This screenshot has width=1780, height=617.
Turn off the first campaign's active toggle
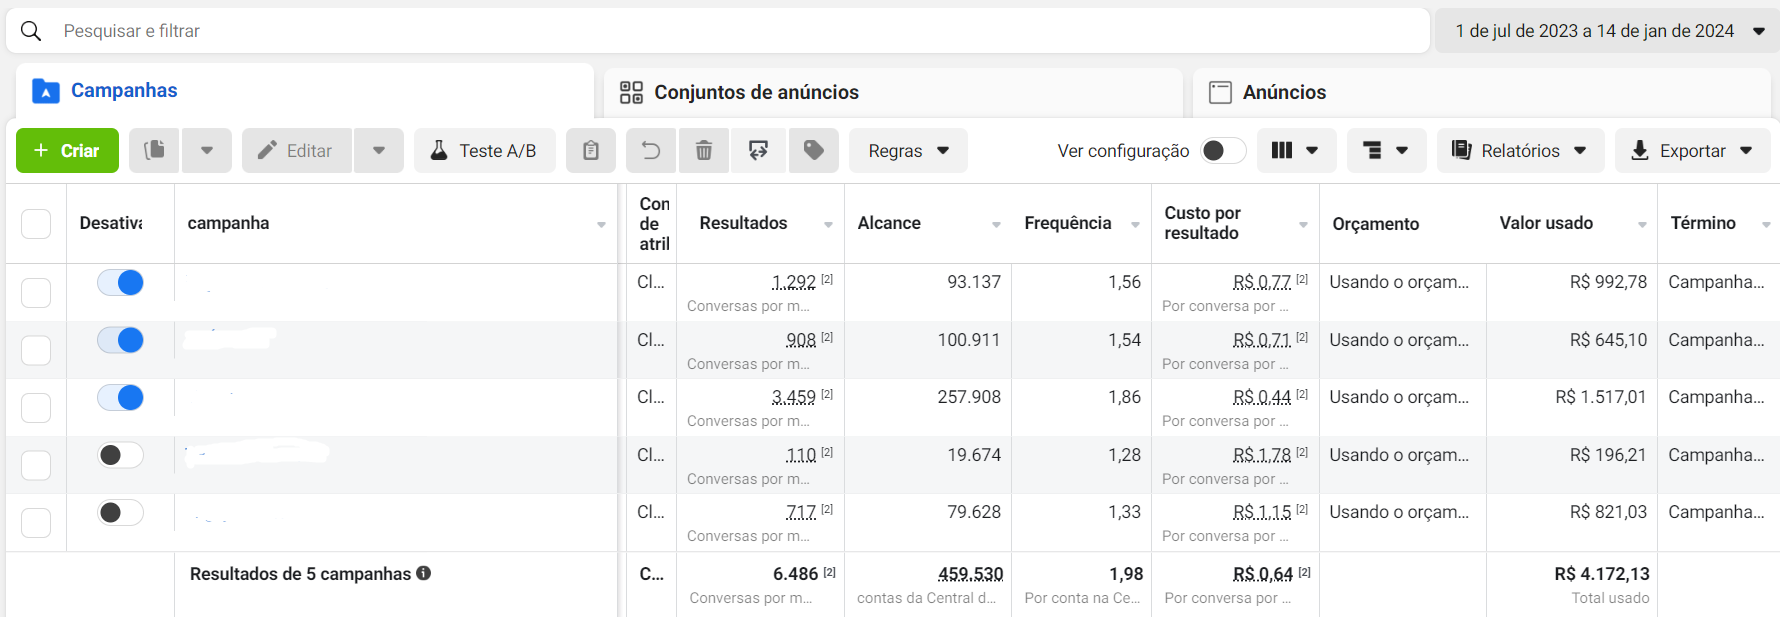[120, 283]
